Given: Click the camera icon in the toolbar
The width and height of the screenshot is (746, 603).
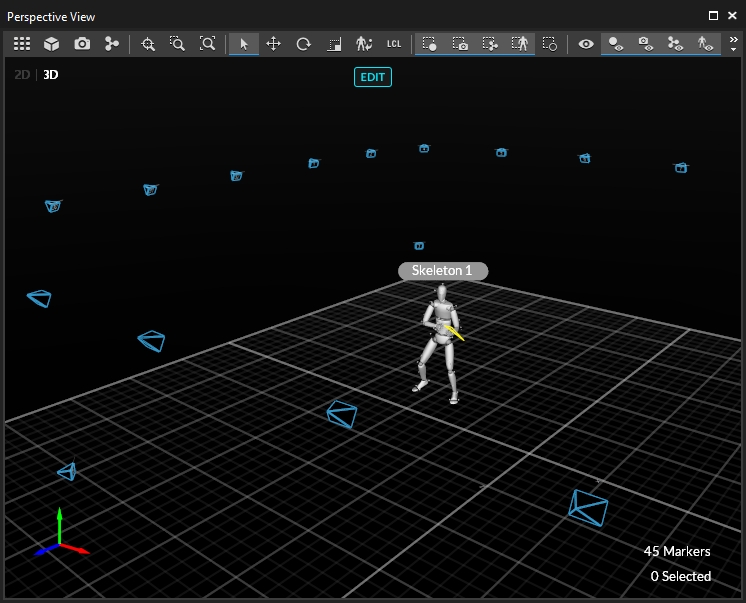Looking at the screenshot, I should coord(82,44).
